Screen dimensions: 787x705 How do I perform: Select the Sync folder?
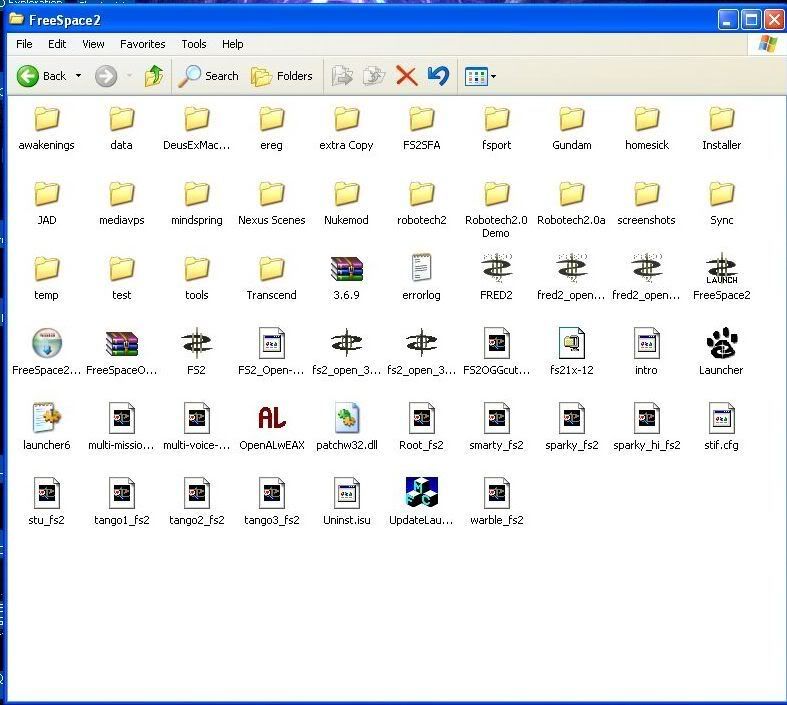click(721, 203)
